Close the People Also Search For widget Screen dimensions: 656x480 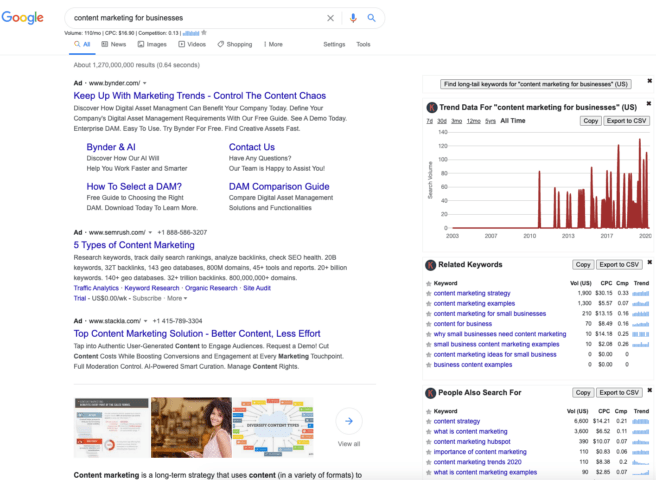649,390
